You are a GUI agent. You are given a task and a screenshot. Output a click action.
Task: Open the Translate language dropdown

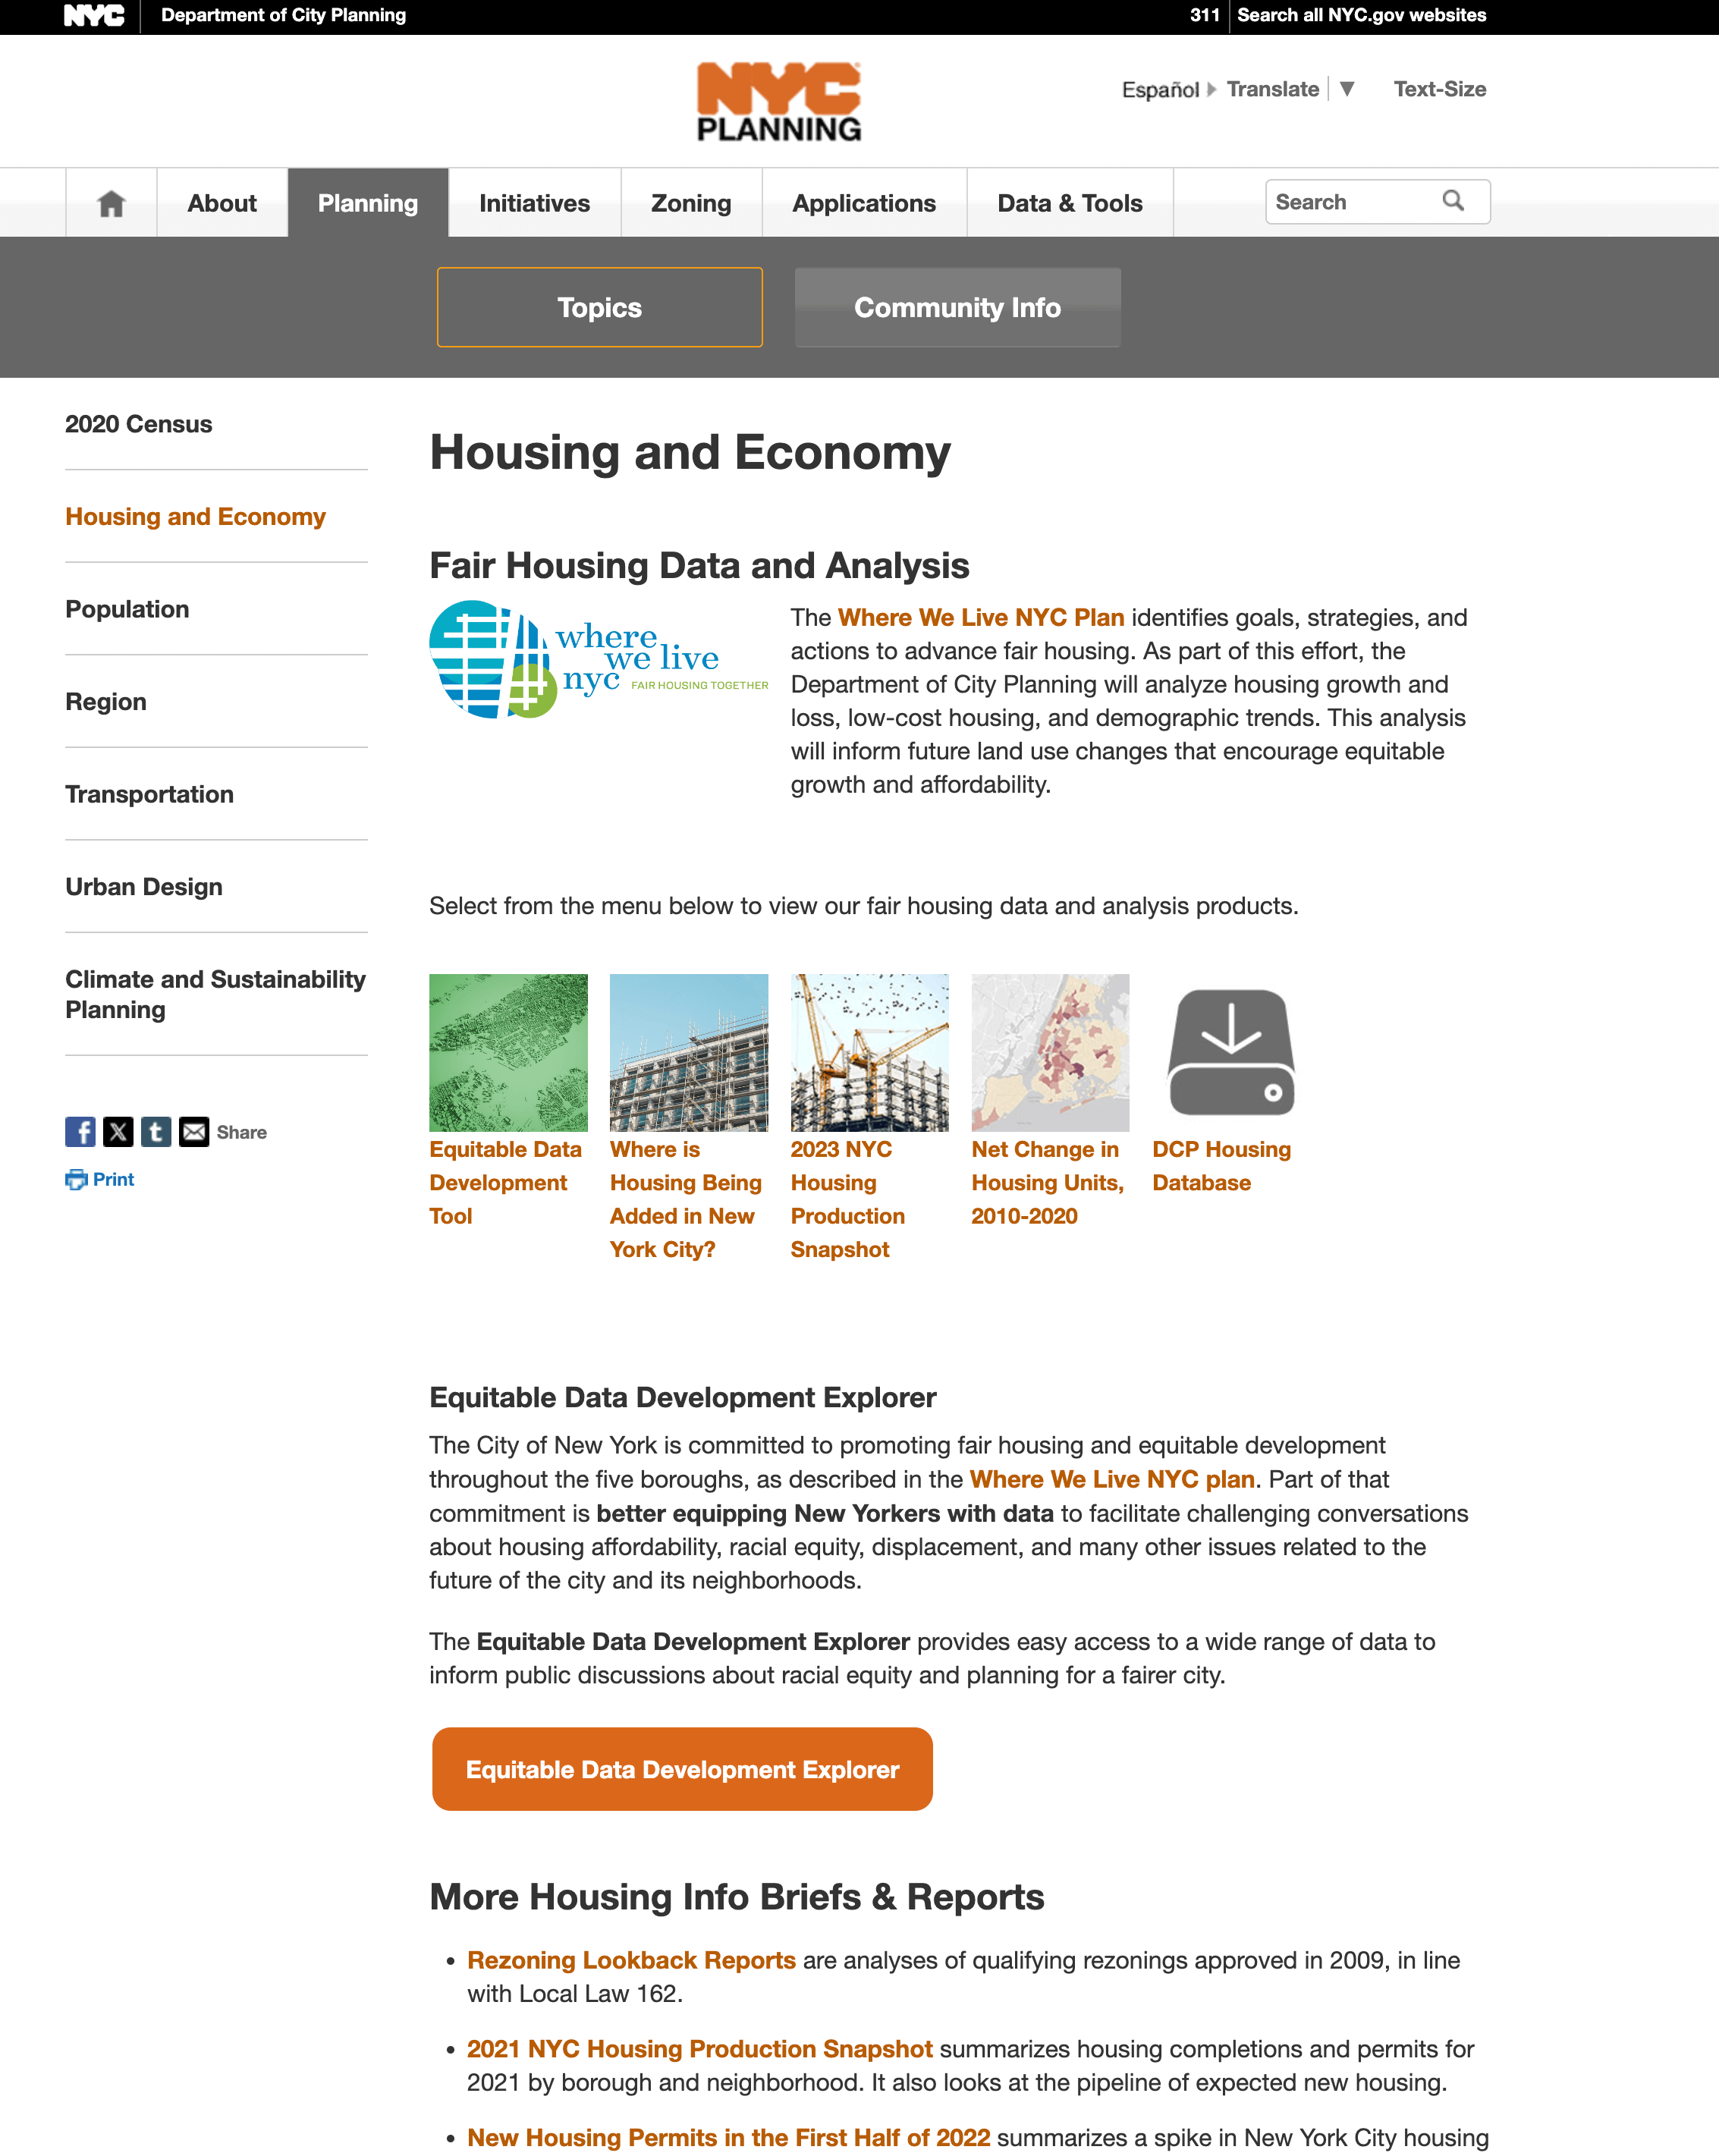(1349, 88)
